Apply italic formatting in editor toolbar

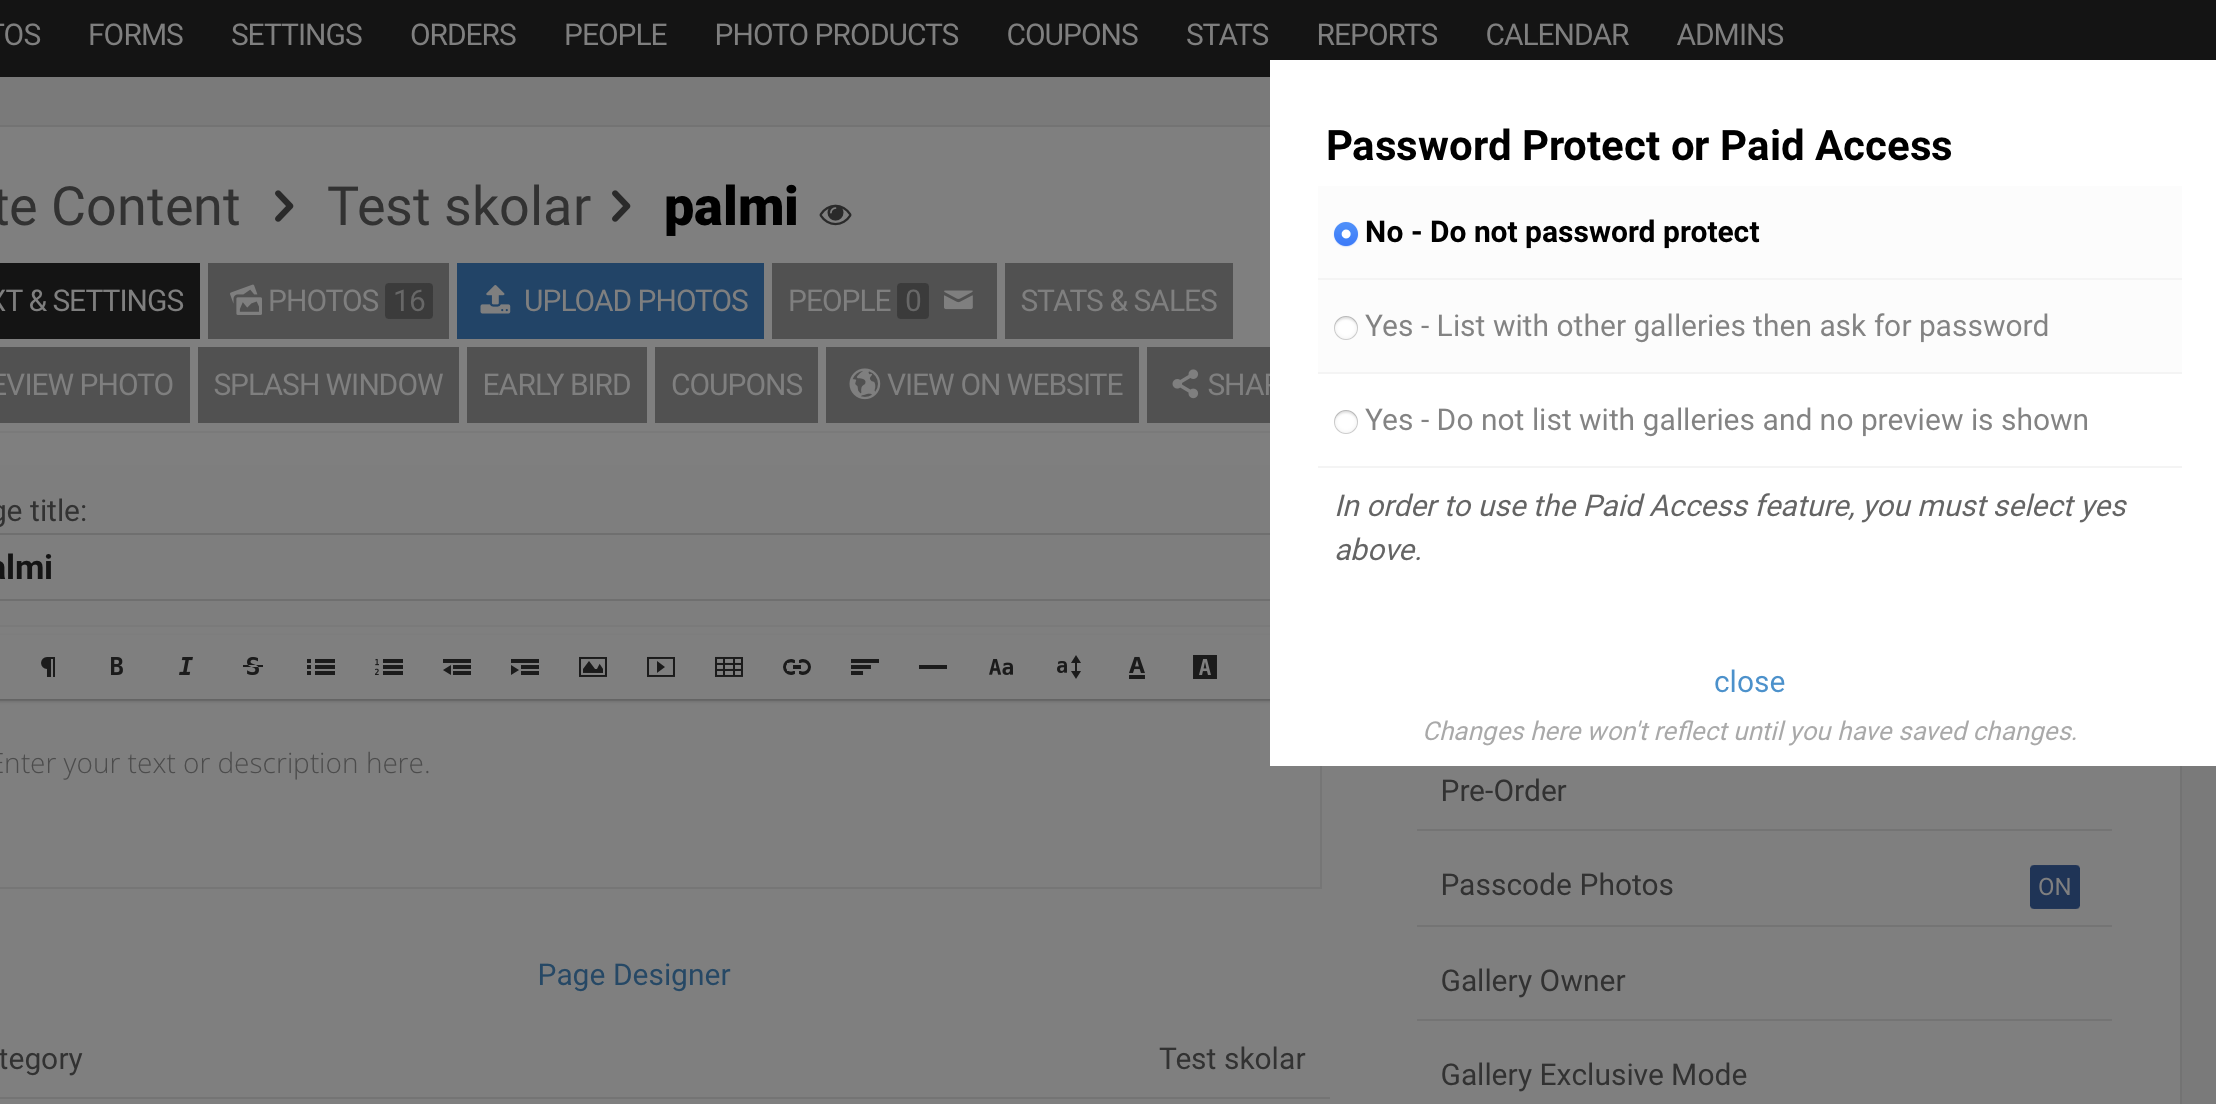coord(185,667)
